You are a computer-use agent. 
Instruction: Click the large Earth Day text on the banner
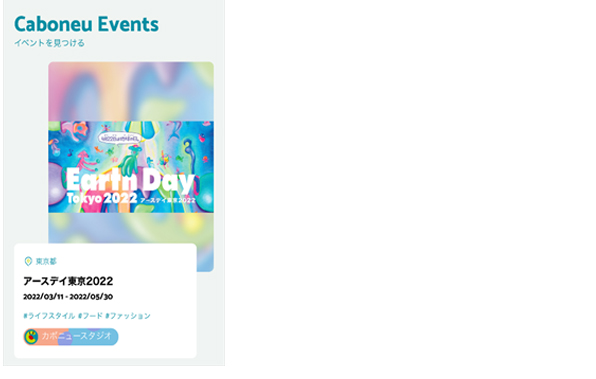click(130, 179)
